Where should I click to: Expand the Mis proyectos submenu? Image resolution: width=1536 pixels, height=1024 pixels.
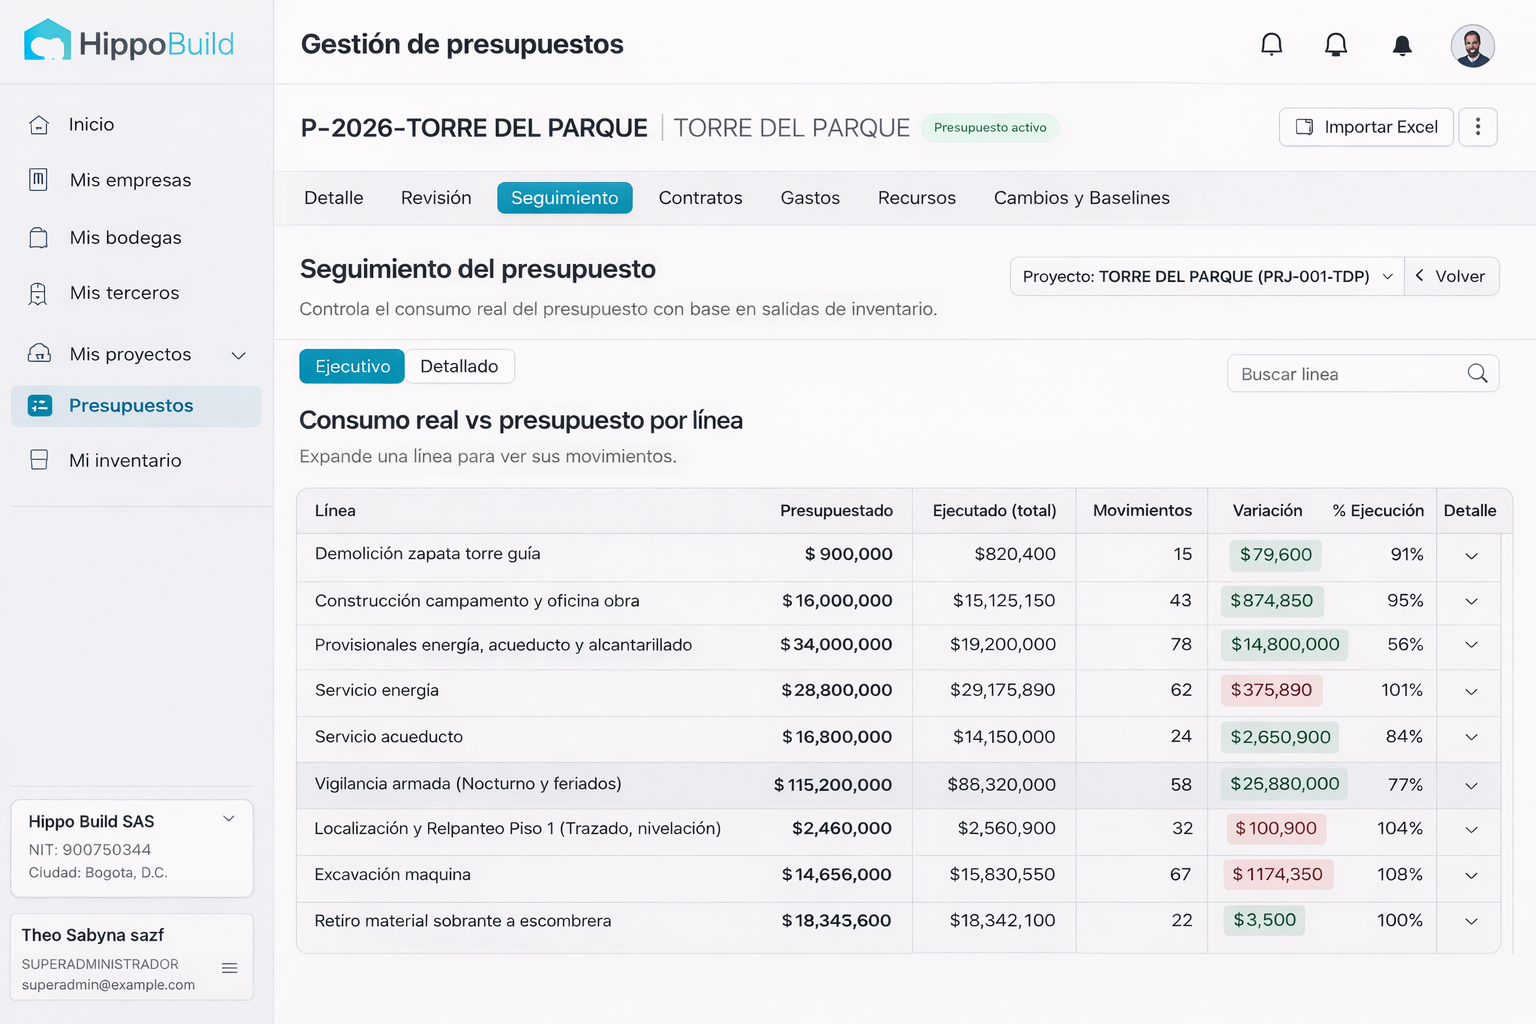coord(239,355)
